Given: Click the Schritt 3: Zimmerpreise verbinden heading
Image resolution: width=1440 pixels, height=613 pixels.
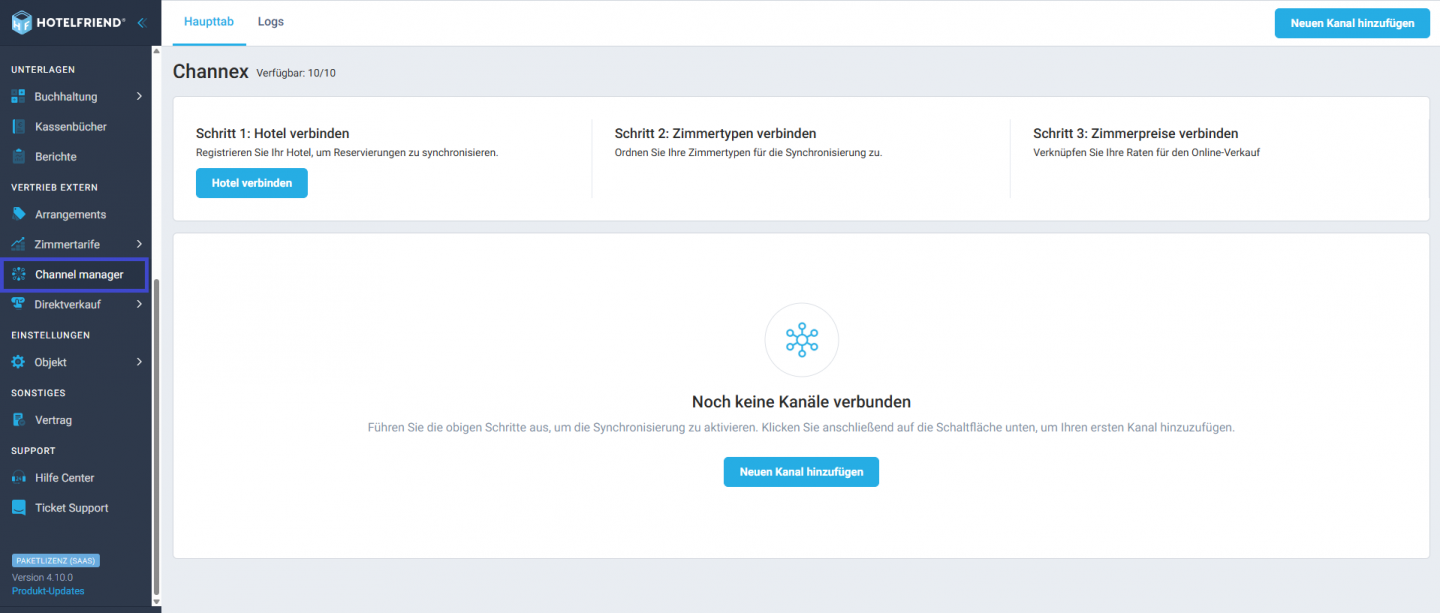Looking at the screenshot, I should (x=1136, y=133).
